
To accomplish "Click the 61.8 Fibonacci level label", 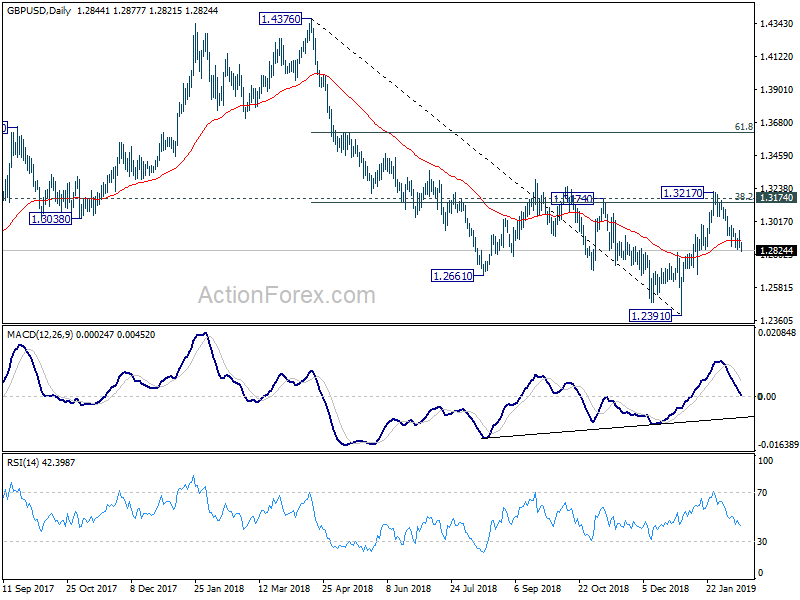I will (x=744, y=127).
